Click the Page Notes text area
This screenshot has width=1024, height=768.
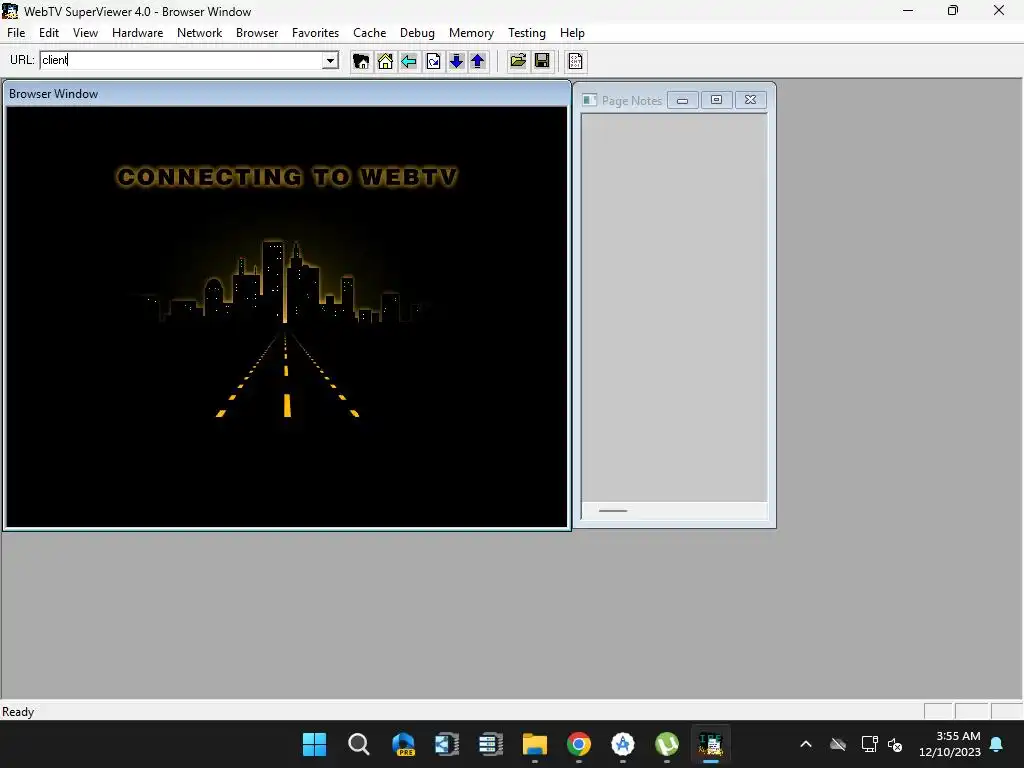(x=674, y=308)
